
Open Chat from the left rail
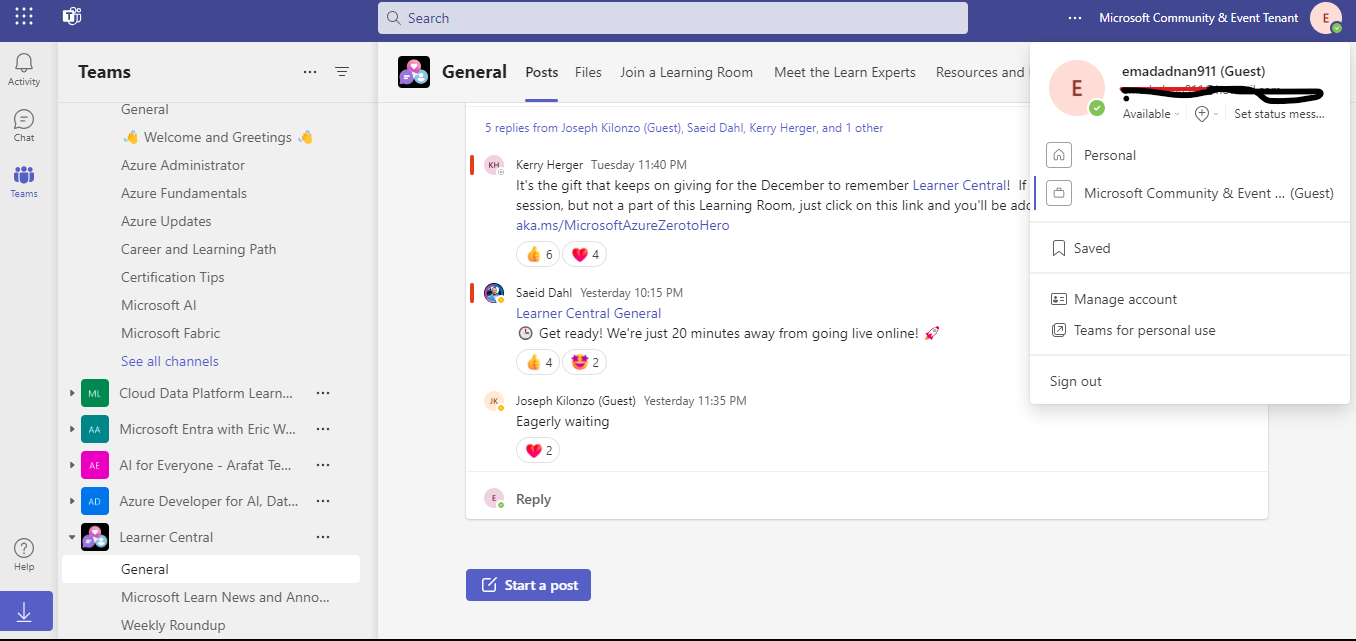click(x=23, y=119)
